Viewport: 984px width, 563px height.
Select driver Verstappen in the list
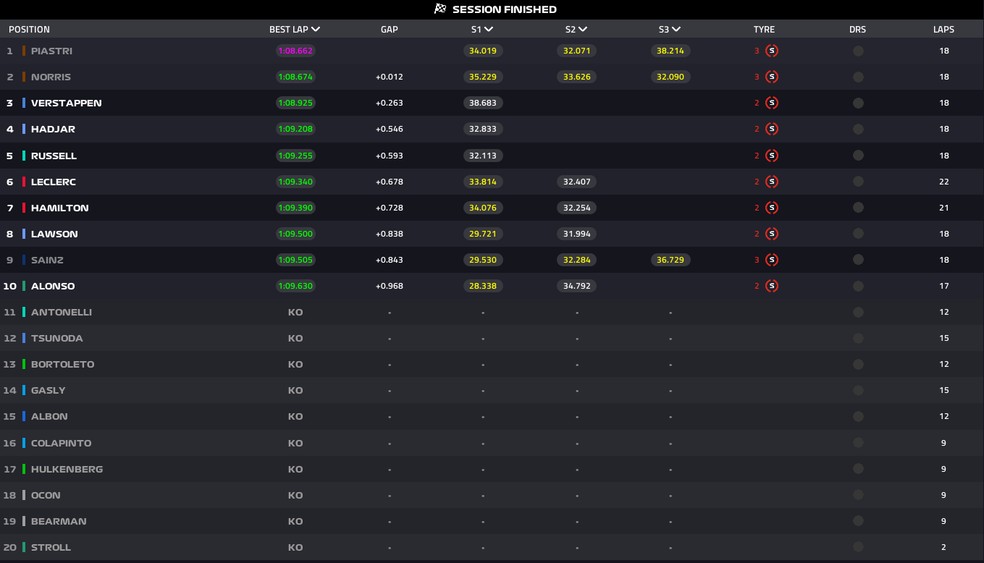(66, 103)
